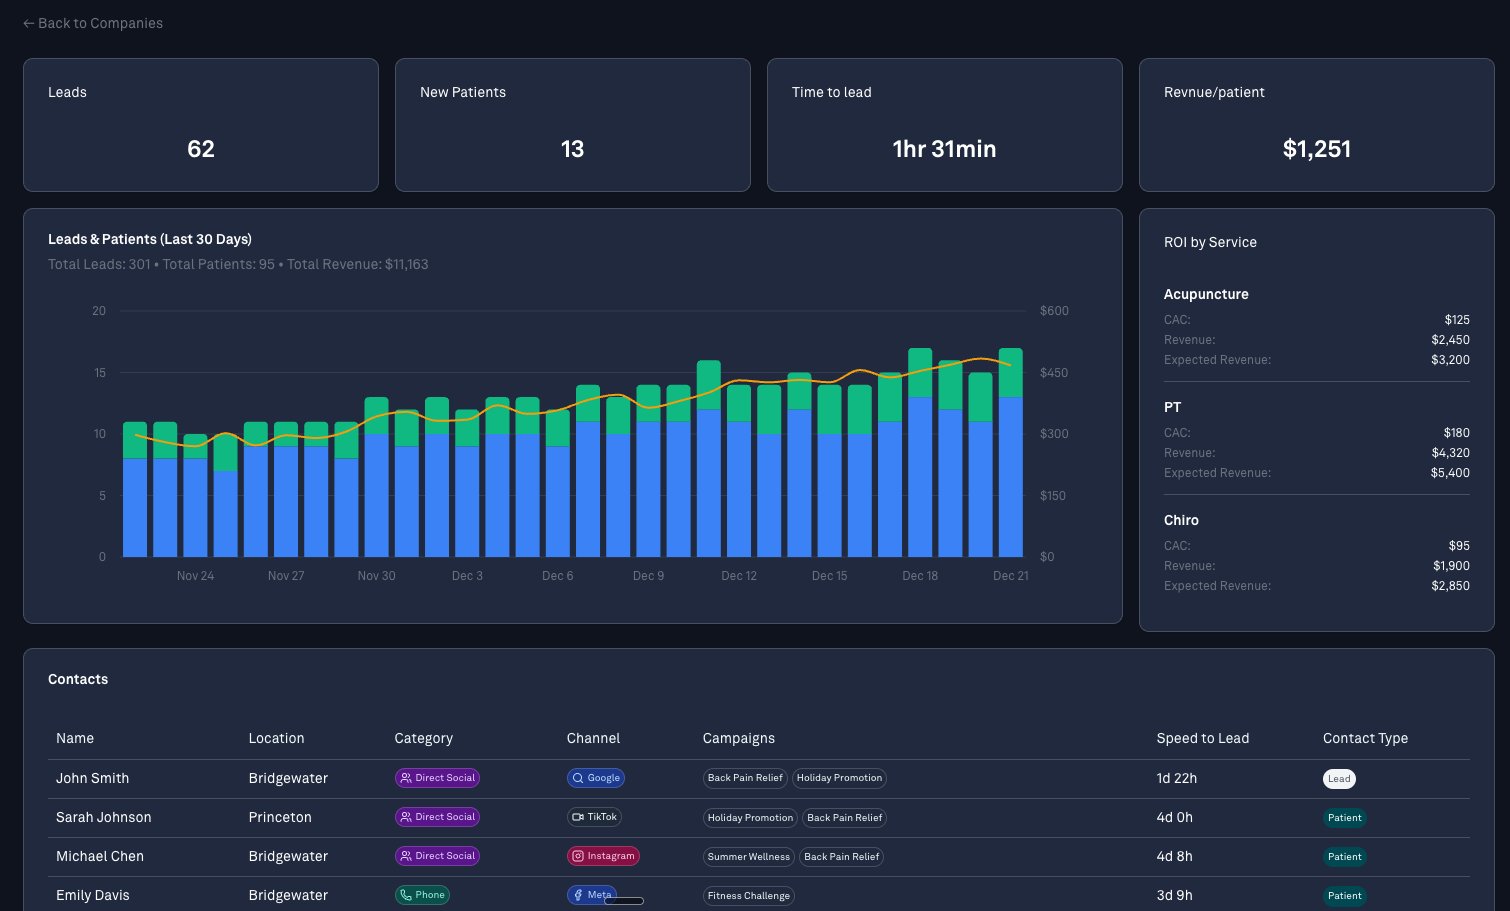Viewport: 1510px width, 911px height.
Task: Select the Contact Type column header
Action: [1365, 738]
